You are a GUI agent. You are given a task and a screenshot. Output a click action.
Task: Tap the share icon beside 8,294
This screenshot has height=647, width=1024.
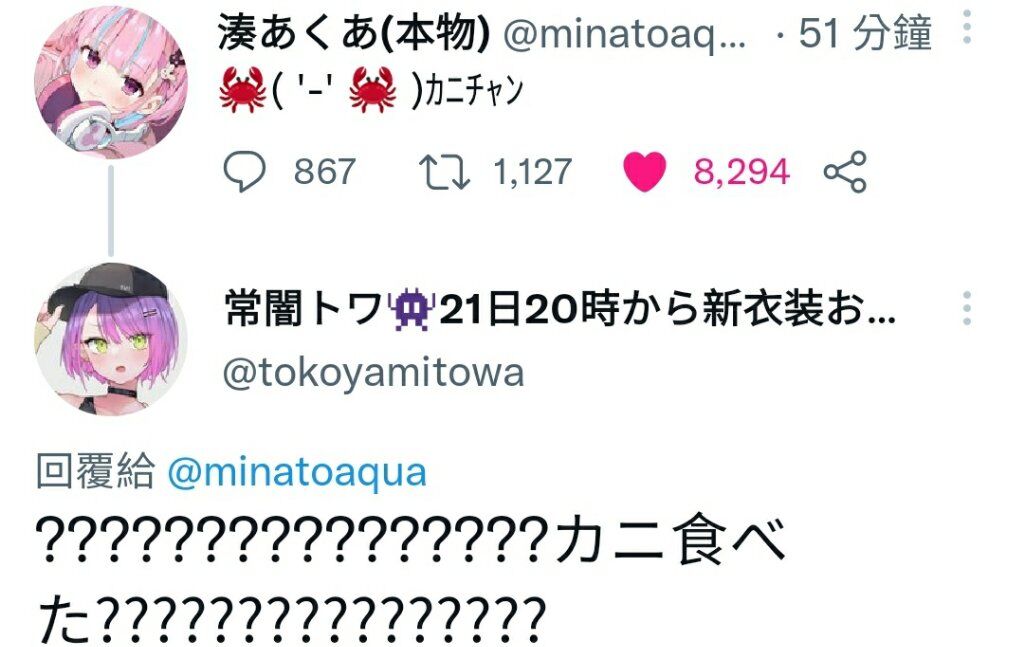point(845,172)
